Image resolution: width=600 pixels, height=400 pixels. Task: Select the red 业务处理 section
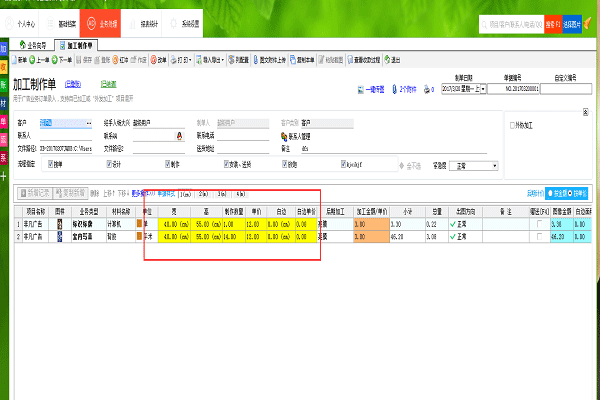pyautogui.click(x=101, y=24)
